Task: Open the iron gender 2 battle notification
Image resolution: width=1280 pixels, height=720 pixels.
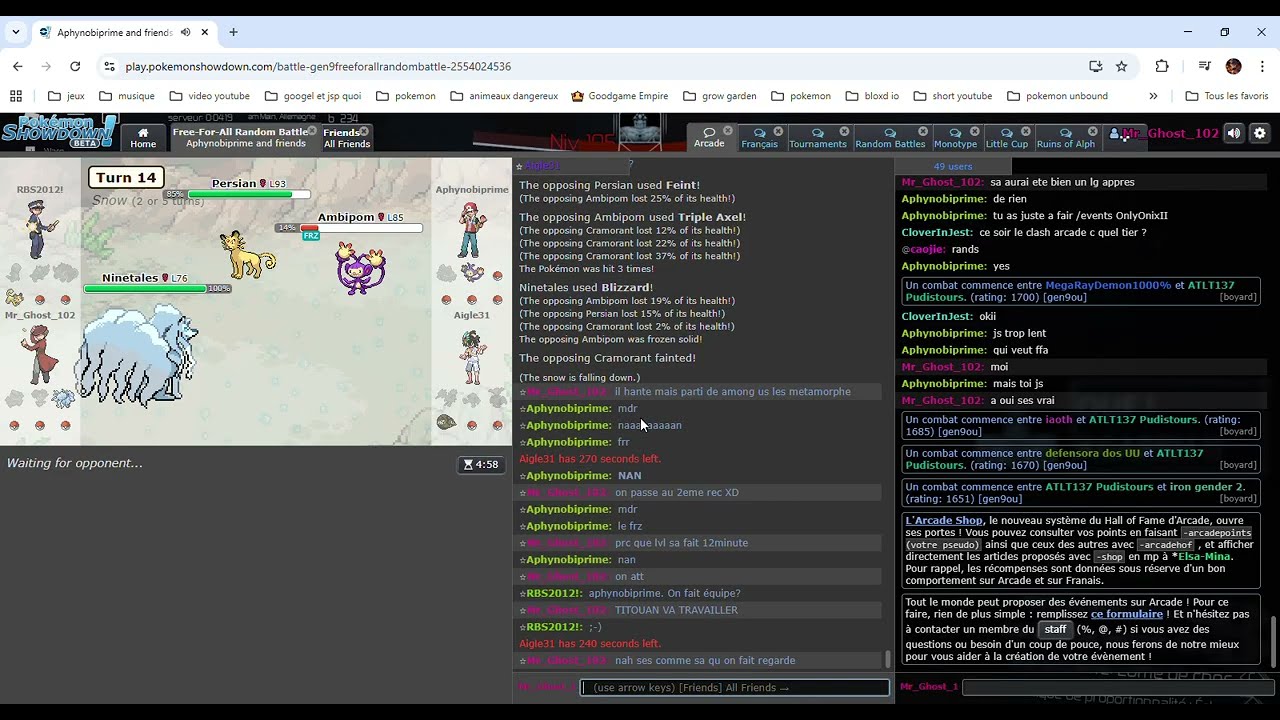Action: click(1080, 493)
